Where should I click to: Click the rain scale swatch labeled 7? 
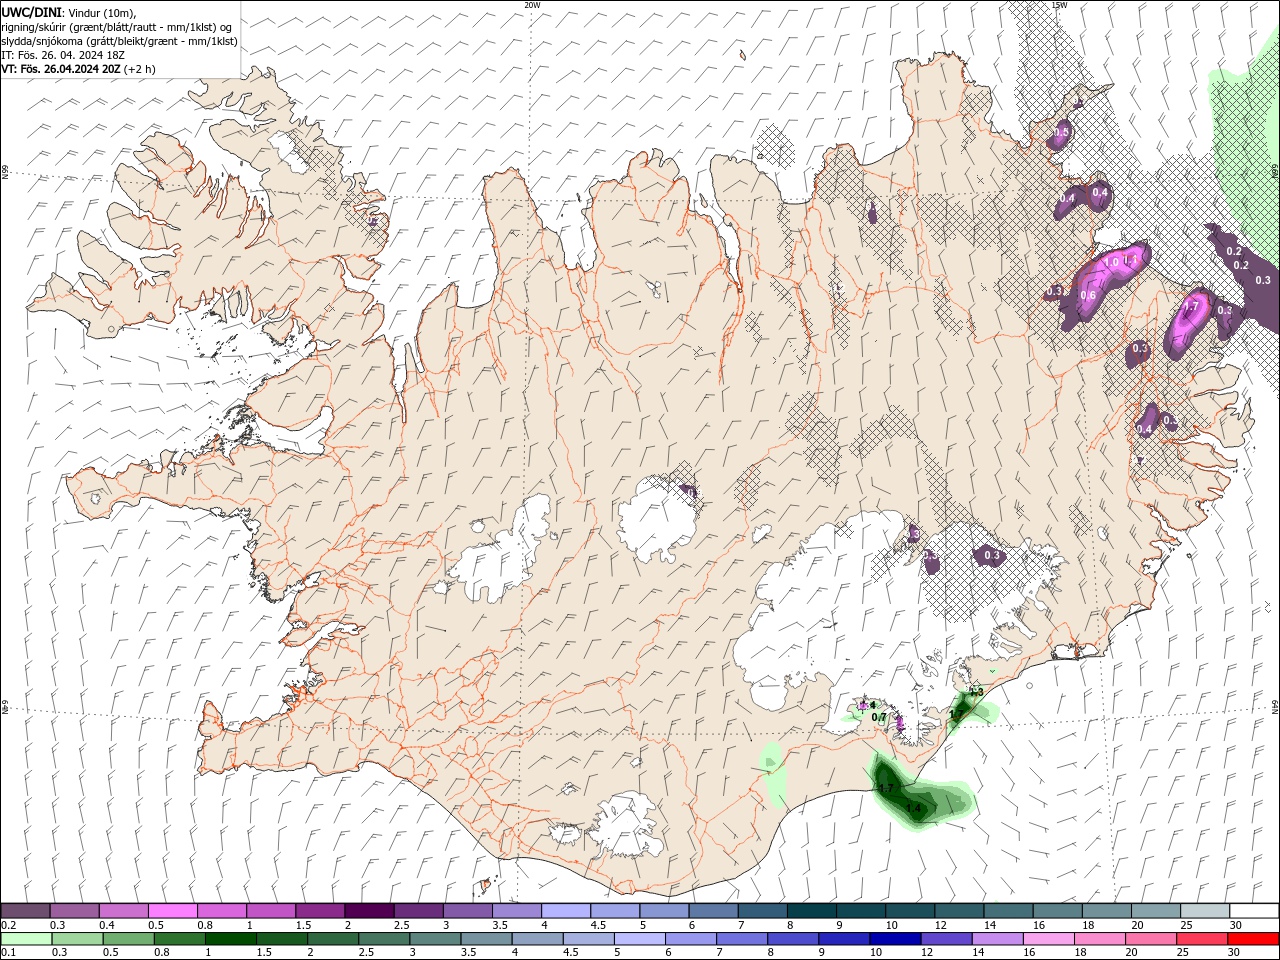click(741, 939)
